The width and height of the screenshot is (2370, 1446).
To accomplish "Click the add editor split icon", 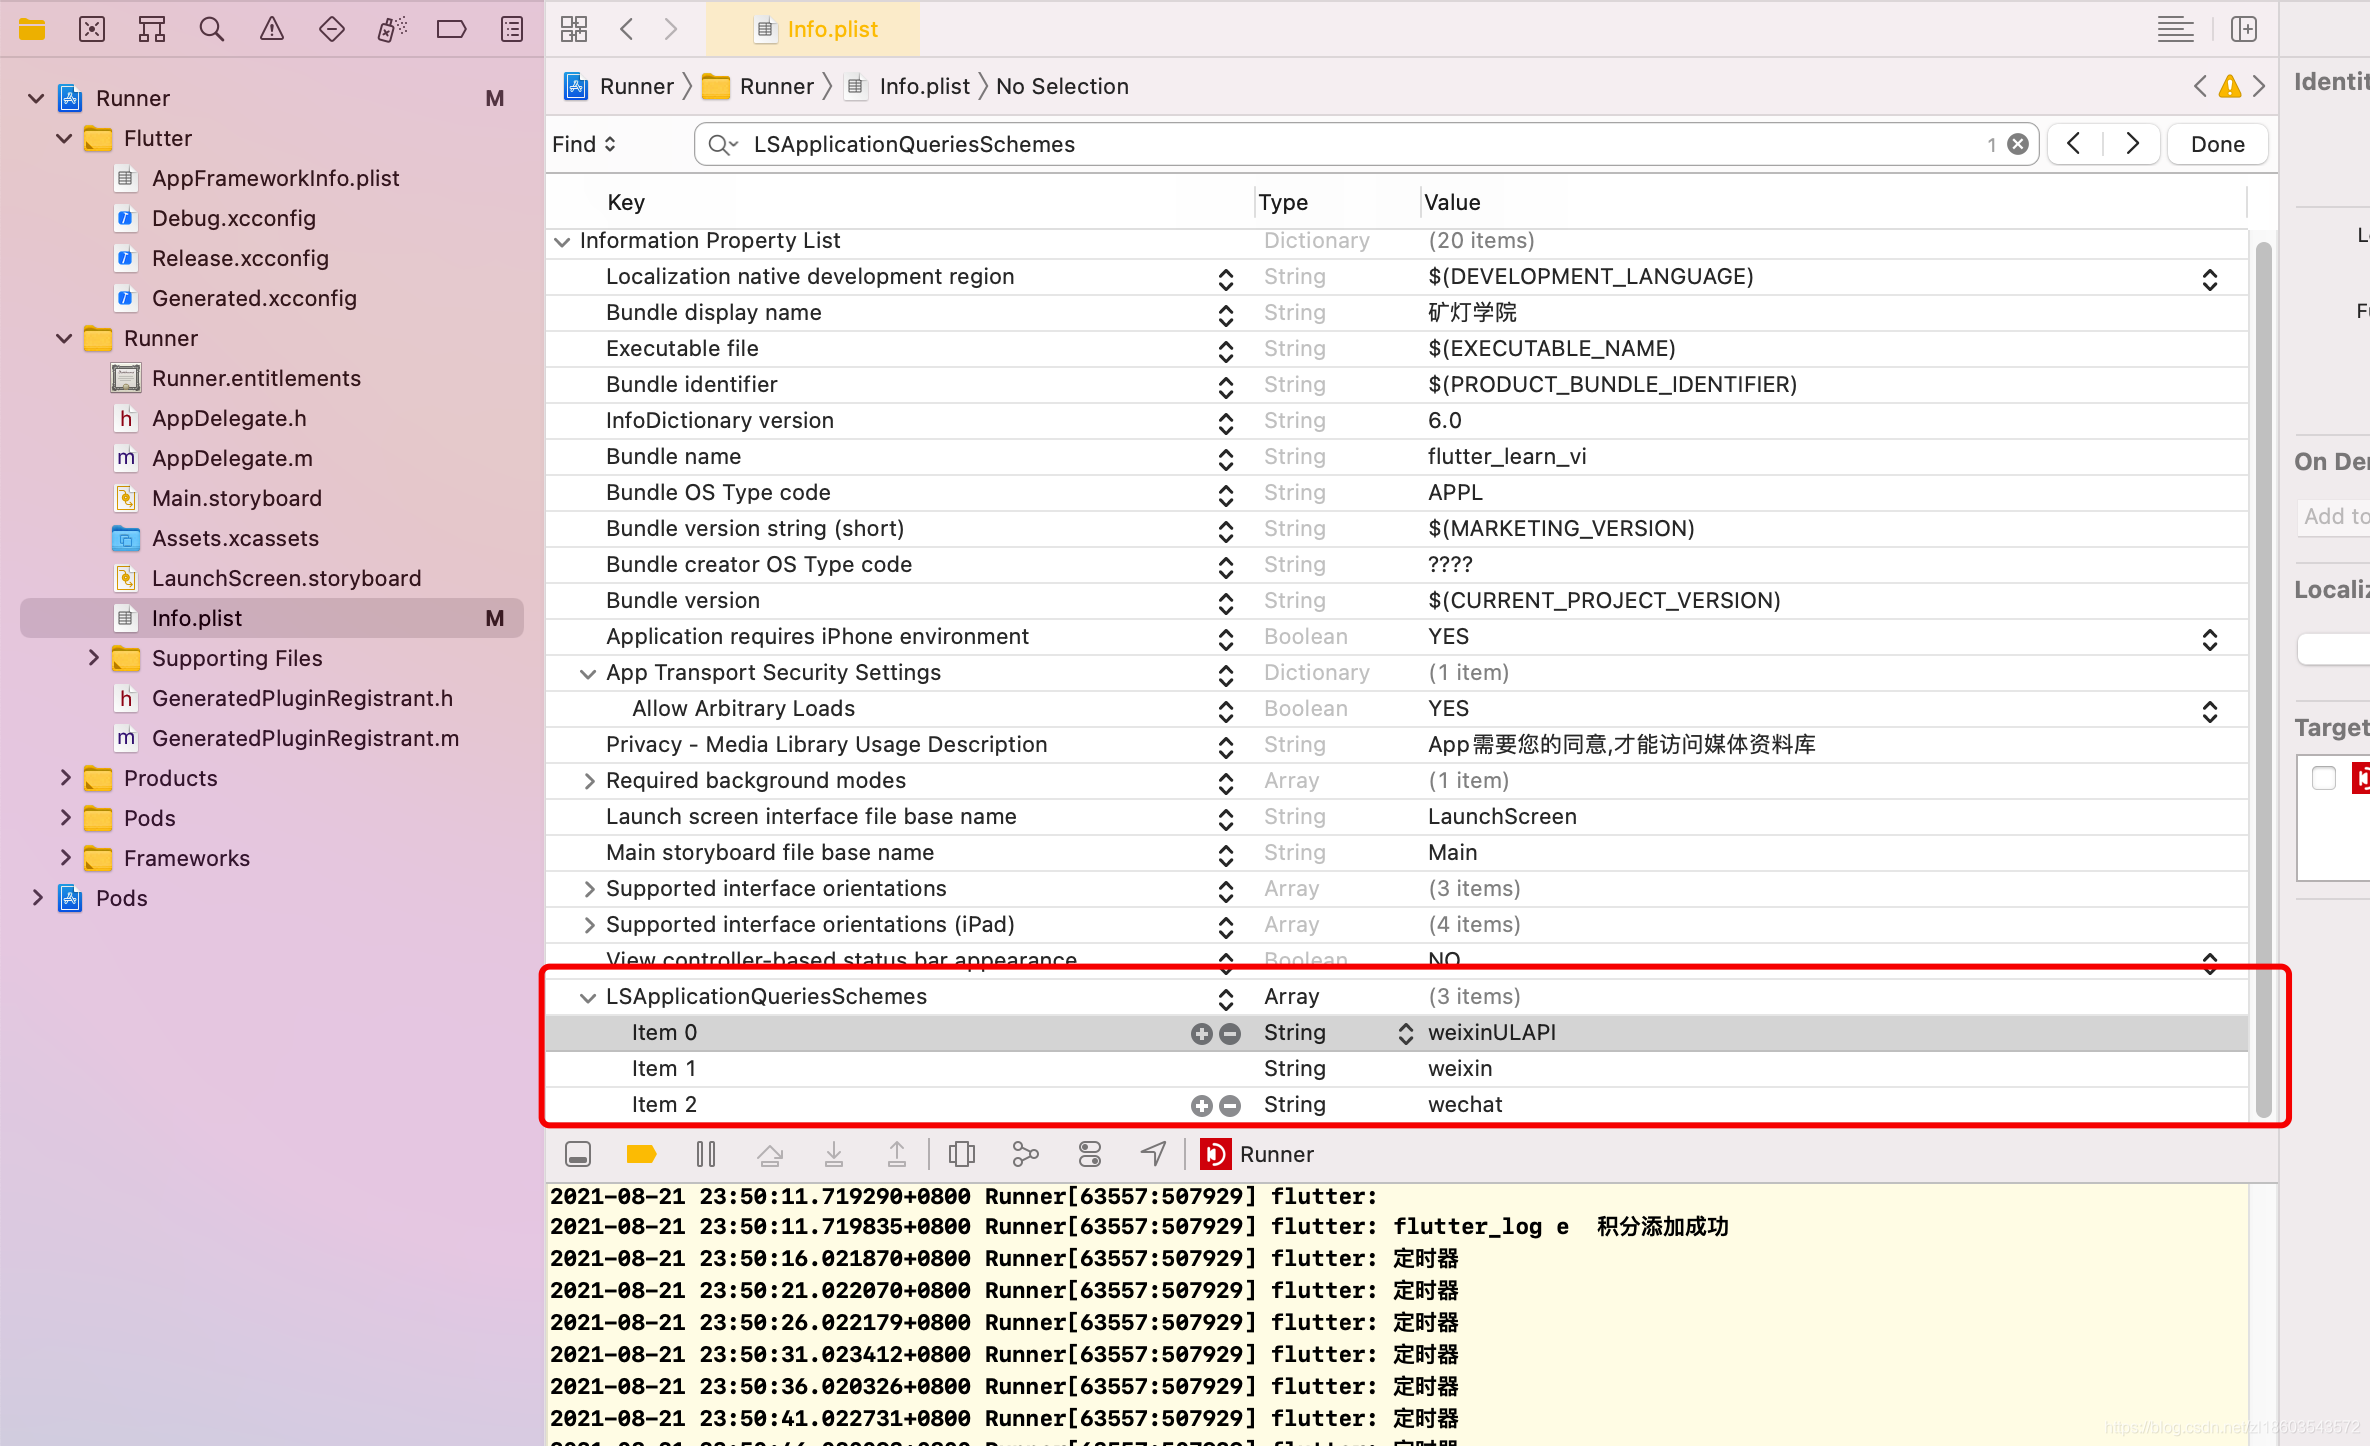I will [2243, 29].
